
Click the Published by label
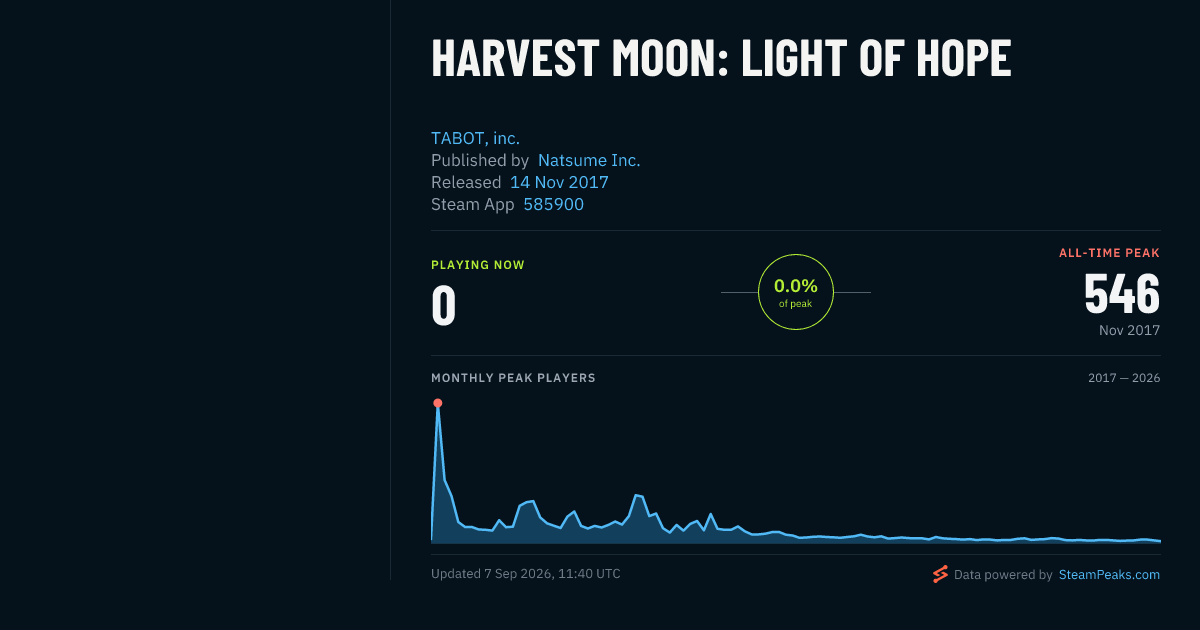(480, 160)
